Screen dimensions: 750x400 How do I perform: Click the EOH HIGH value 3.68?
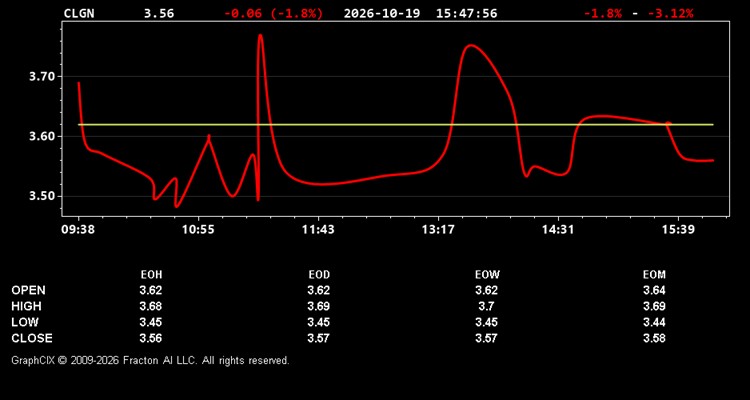click(x=151, y=306)
